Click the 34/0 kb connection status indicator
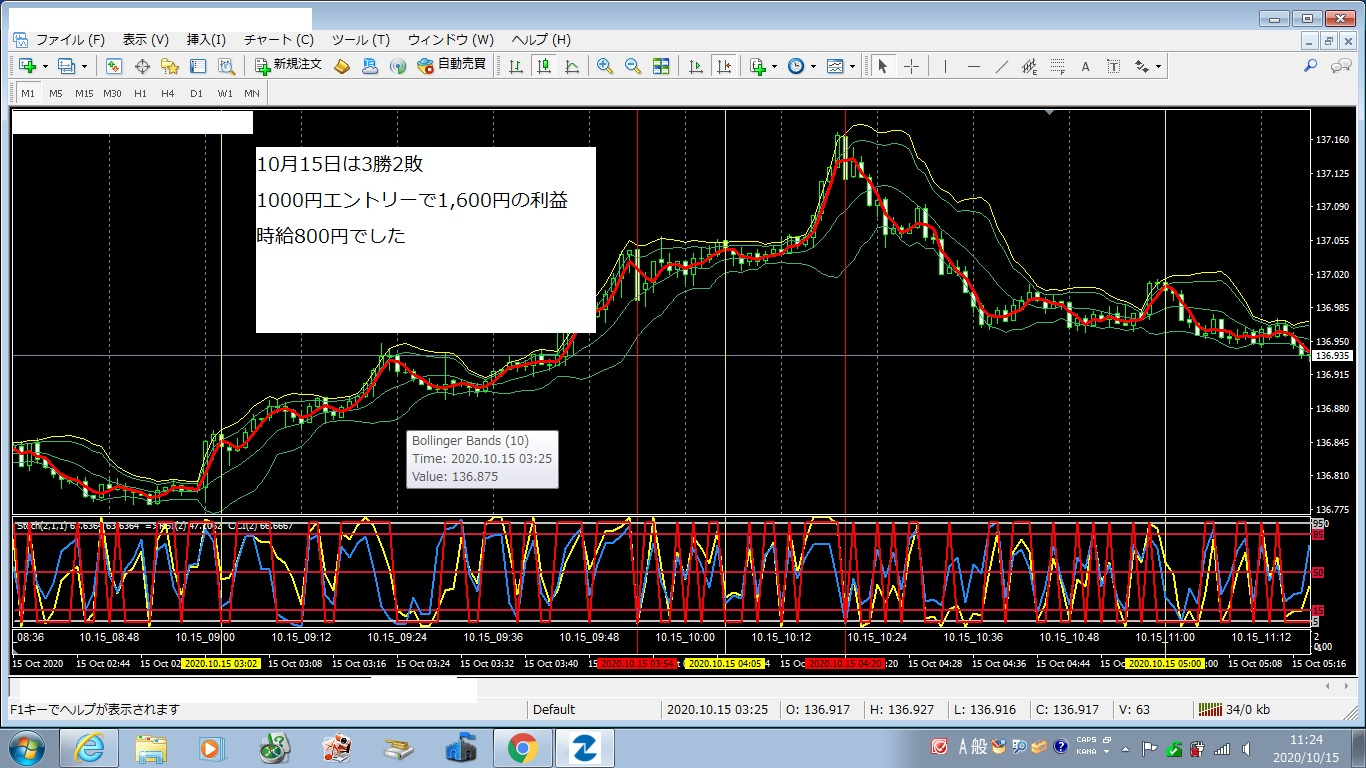Screen dimensions: 1366x768 1233,709
